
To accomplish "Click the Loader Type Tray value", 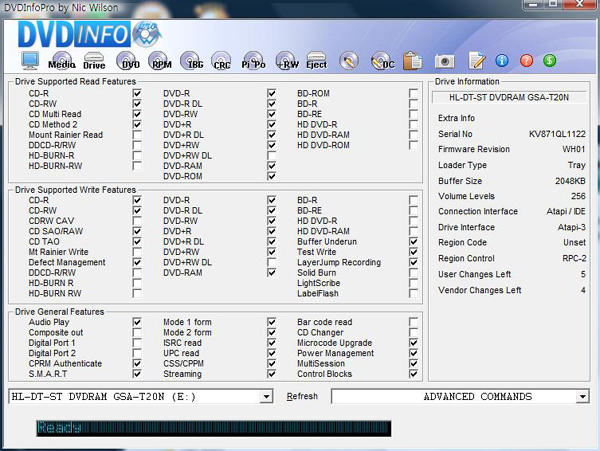I will 577,165.
